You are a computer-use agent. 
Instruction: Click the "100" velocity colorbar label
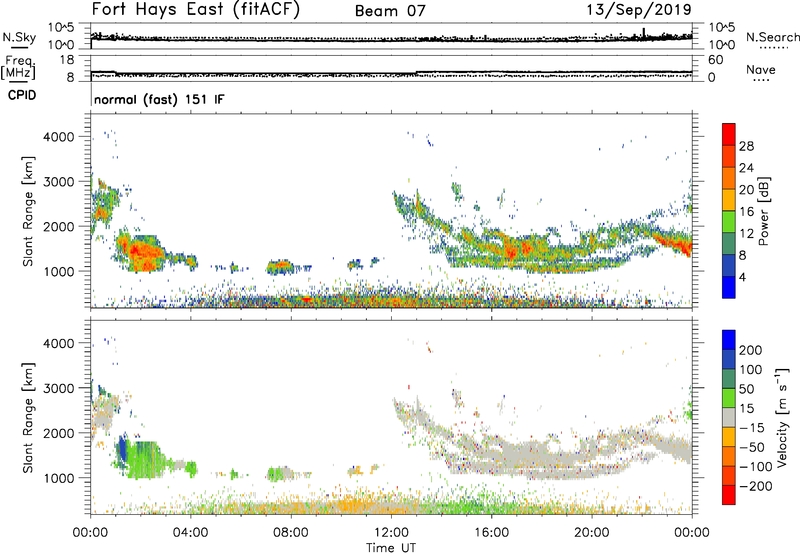point(751,370)
